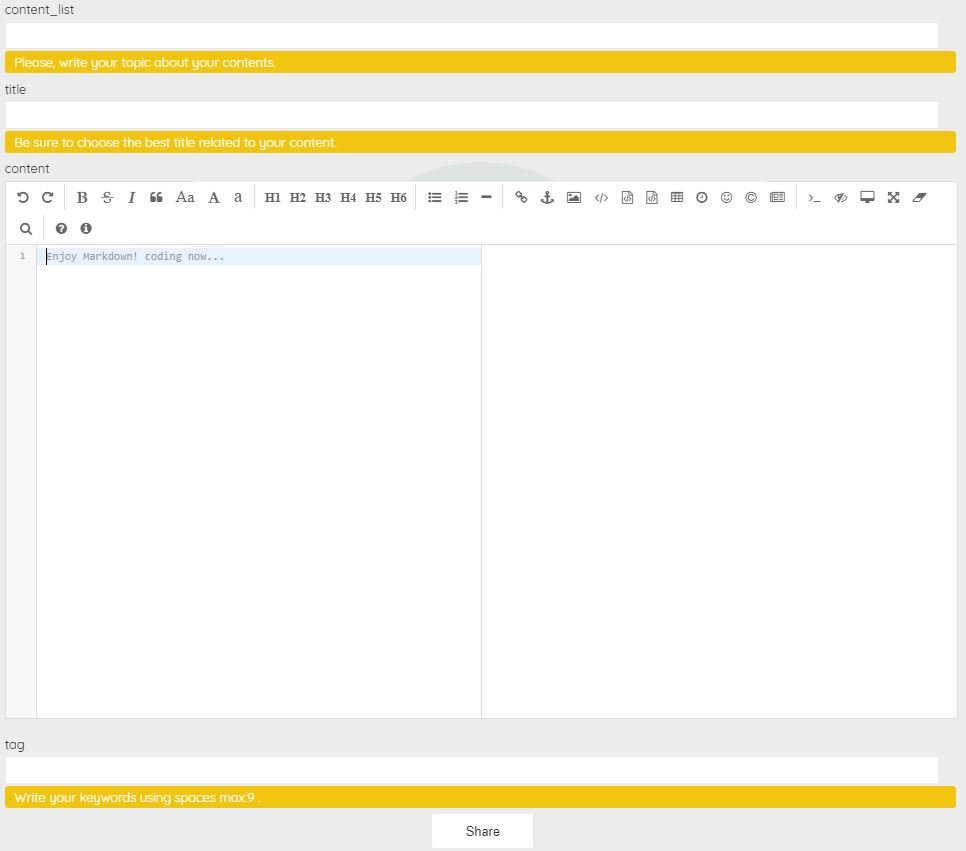Click the 'Write your keywords using spaces' hint
This screenshot has width=966, height=851.
pos(481,797)
